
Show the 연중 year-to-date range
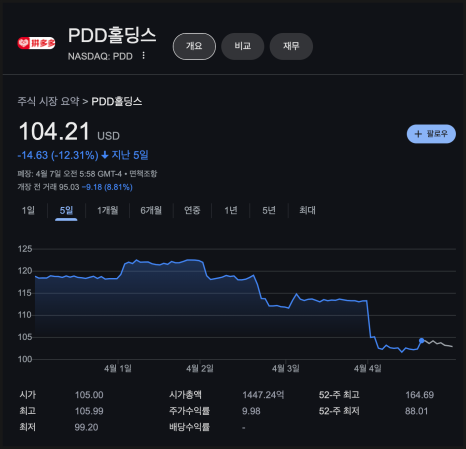pyautogui.click(x=192, y=210)
